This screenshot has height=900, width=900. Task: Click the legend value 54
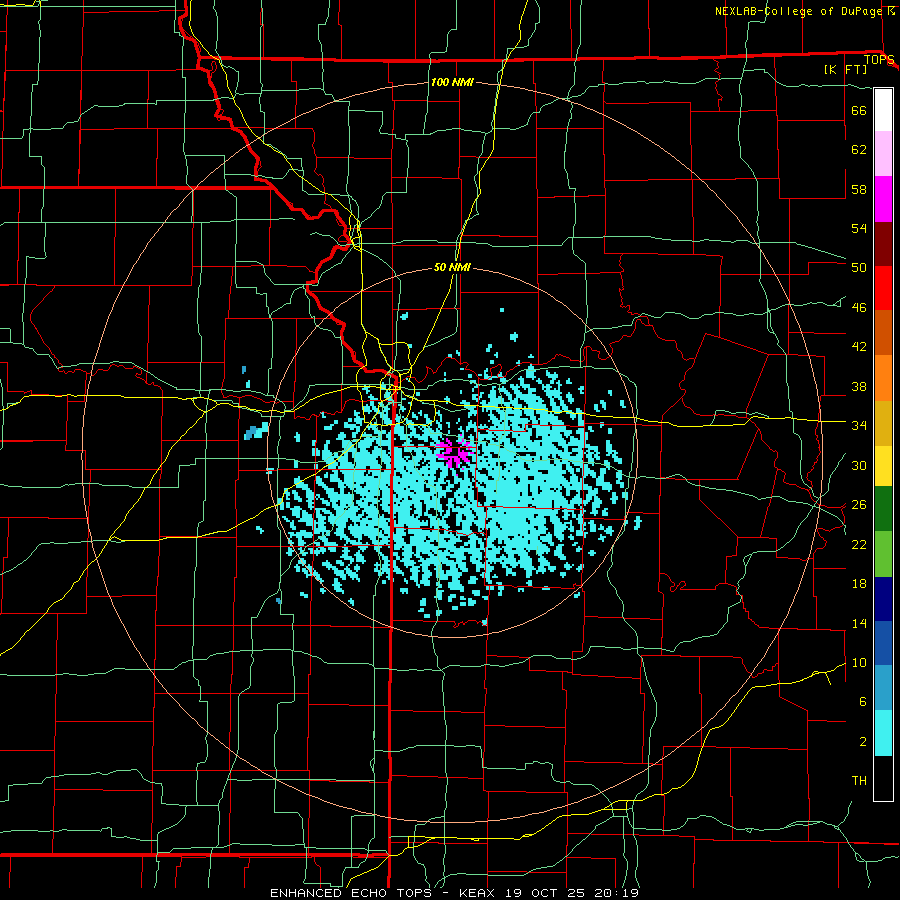(x=859, y=228)
